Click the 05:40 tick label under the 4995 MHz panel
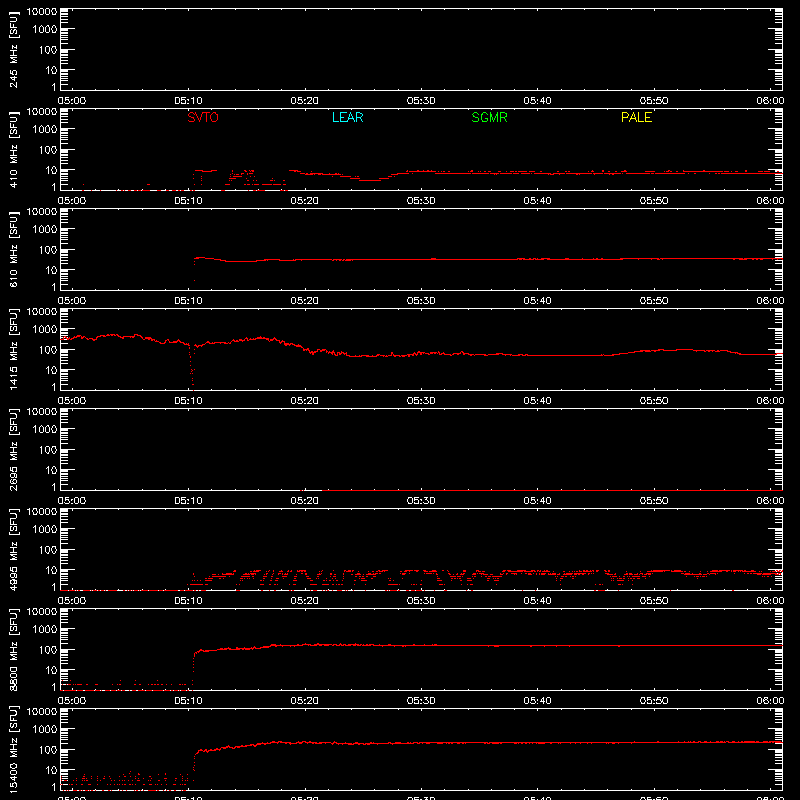Viewport: 800px width, 800px height. (537, 601)
